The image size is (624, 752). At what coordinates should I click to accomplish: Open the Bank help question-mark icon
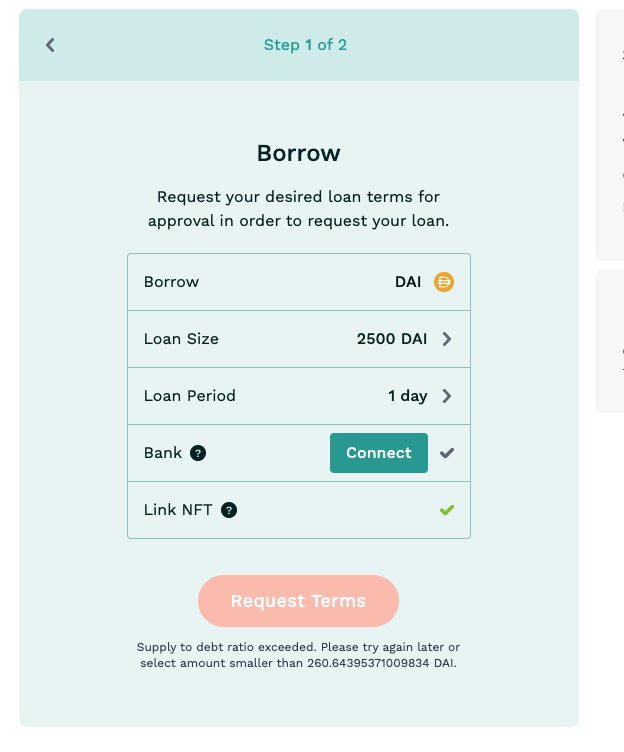tap(198, 453)
